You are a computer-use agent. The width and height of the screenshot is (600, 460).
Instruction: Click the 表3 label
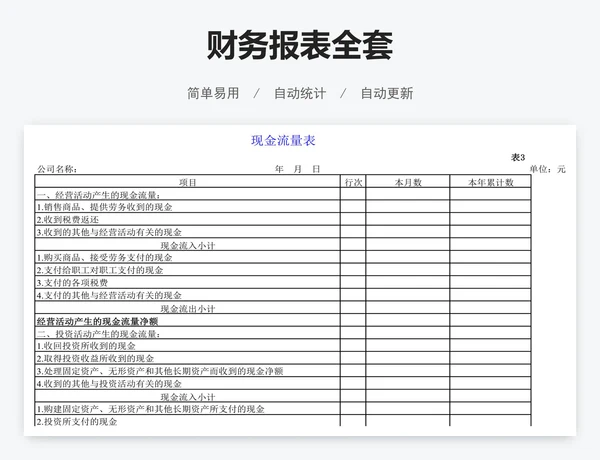518,157
